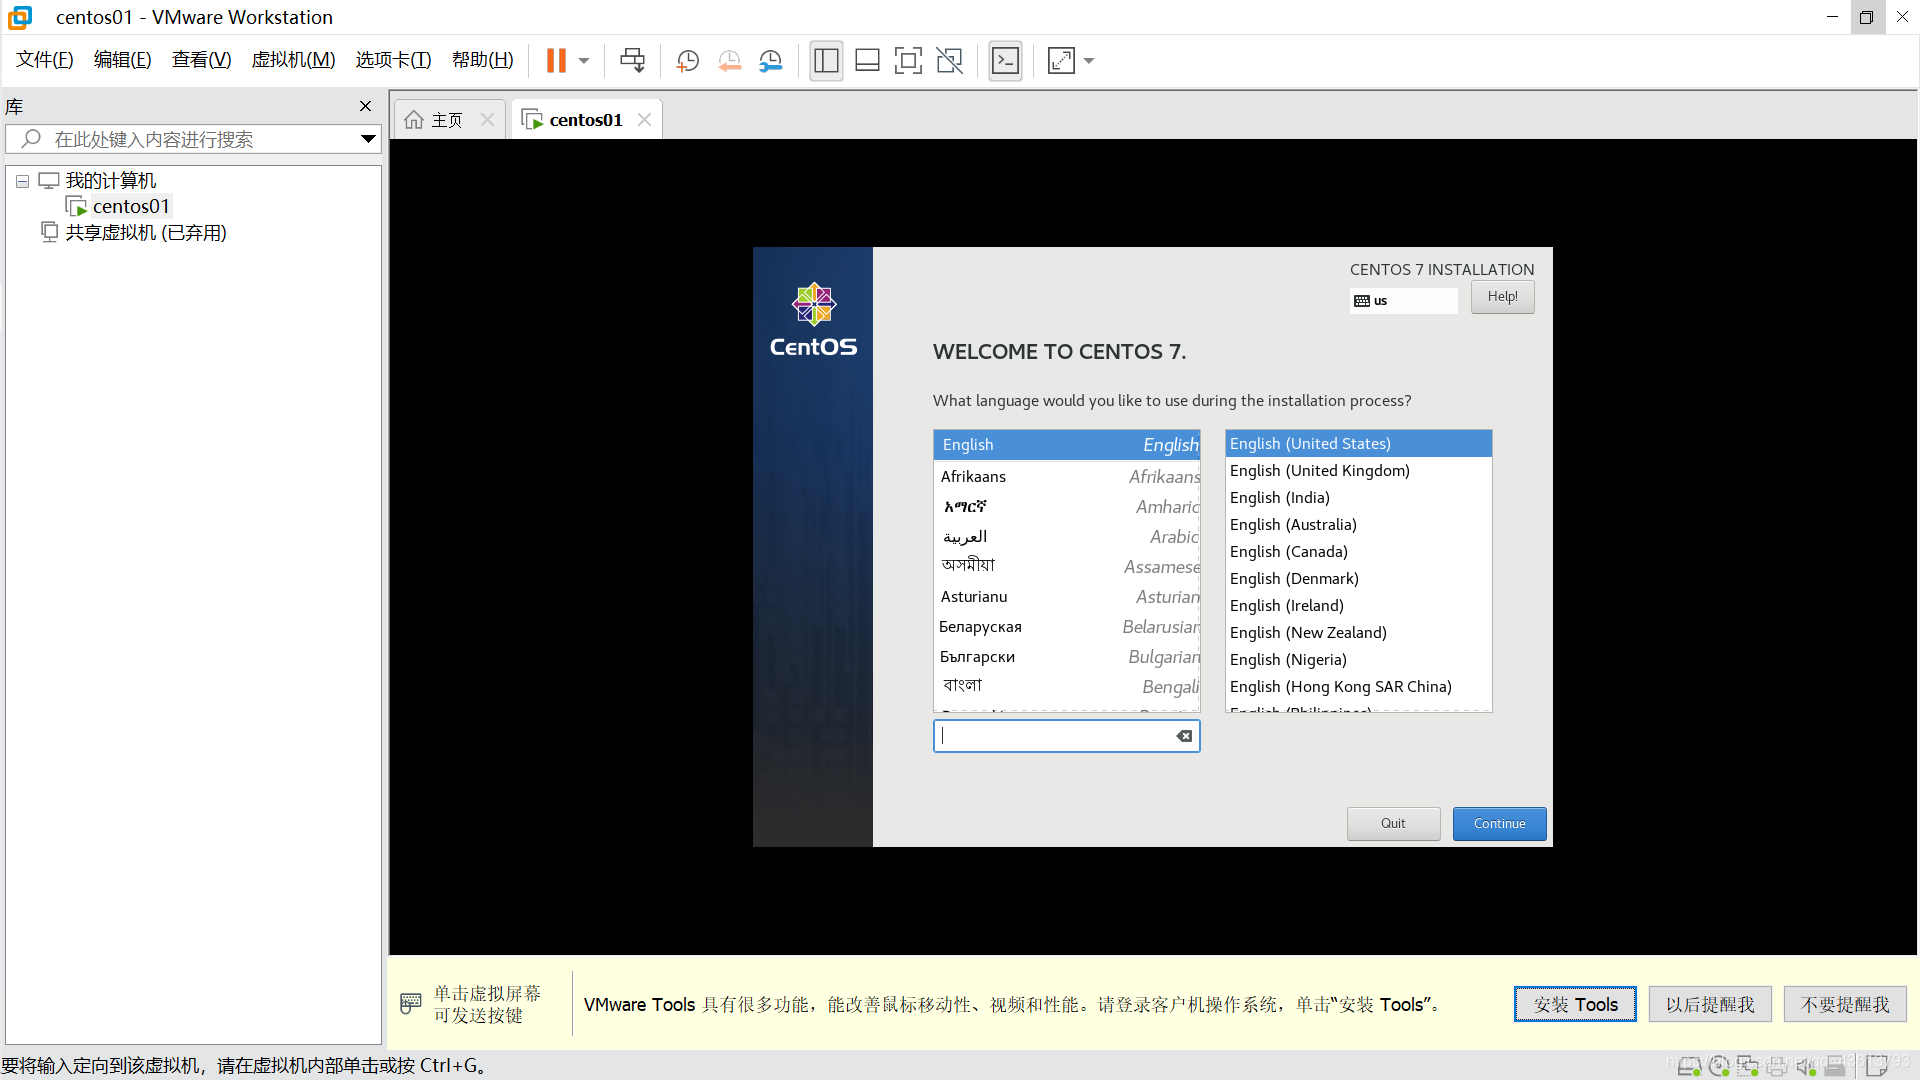Open the 查看(V) menu

[x=201, y=60]
